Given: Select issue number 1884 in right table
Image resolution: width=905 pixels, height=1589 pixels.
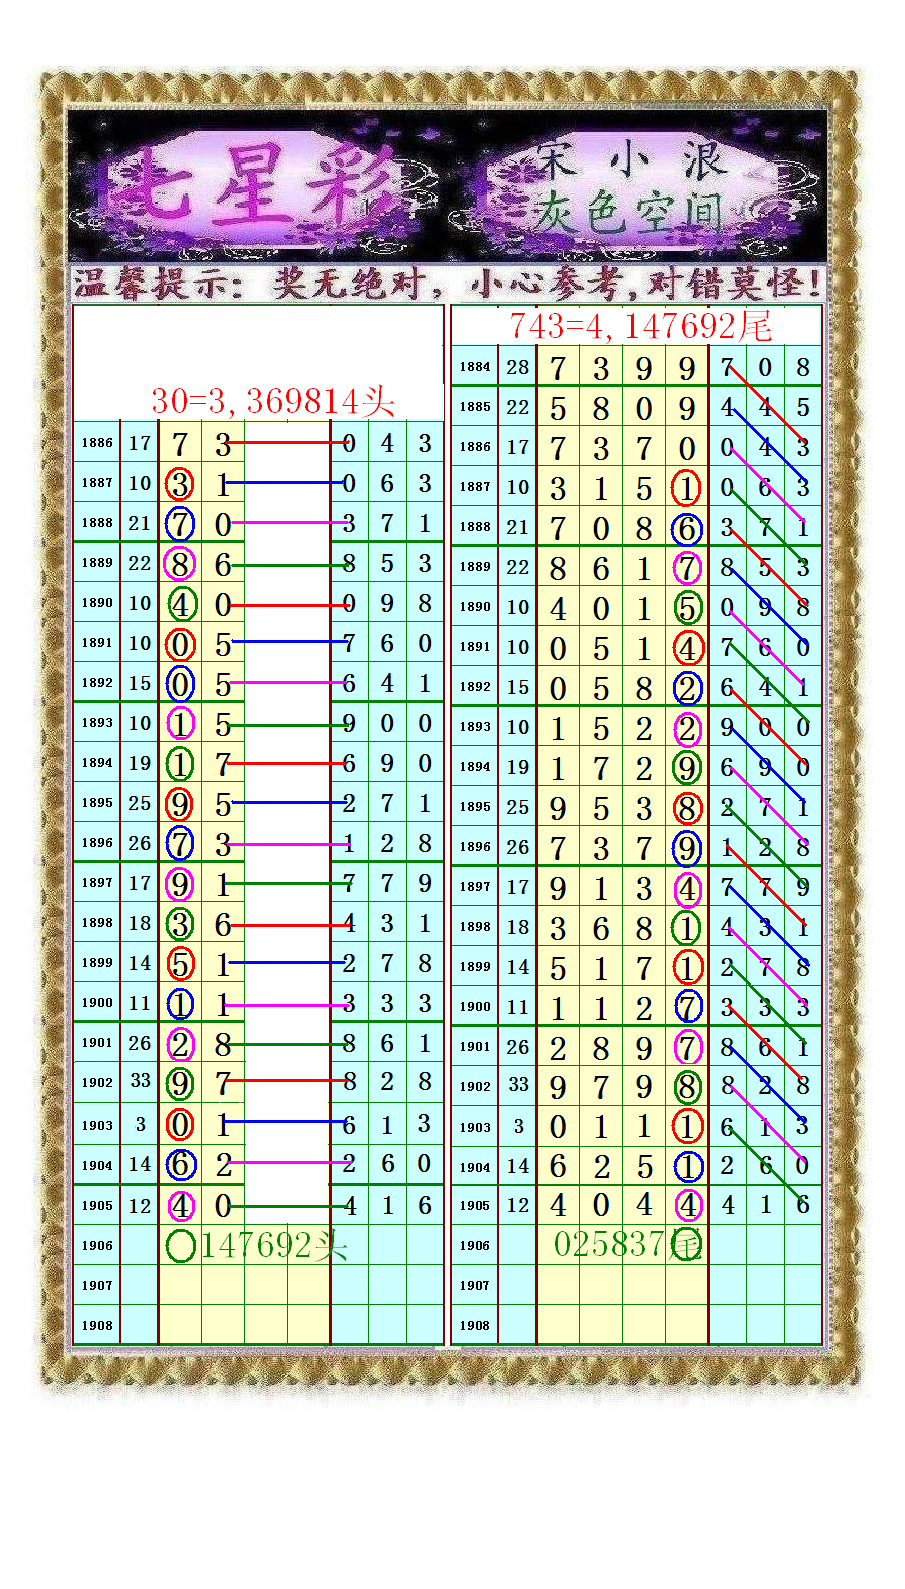Looking at the screenshot, I should pyautogui.click(x=475, y=367).
